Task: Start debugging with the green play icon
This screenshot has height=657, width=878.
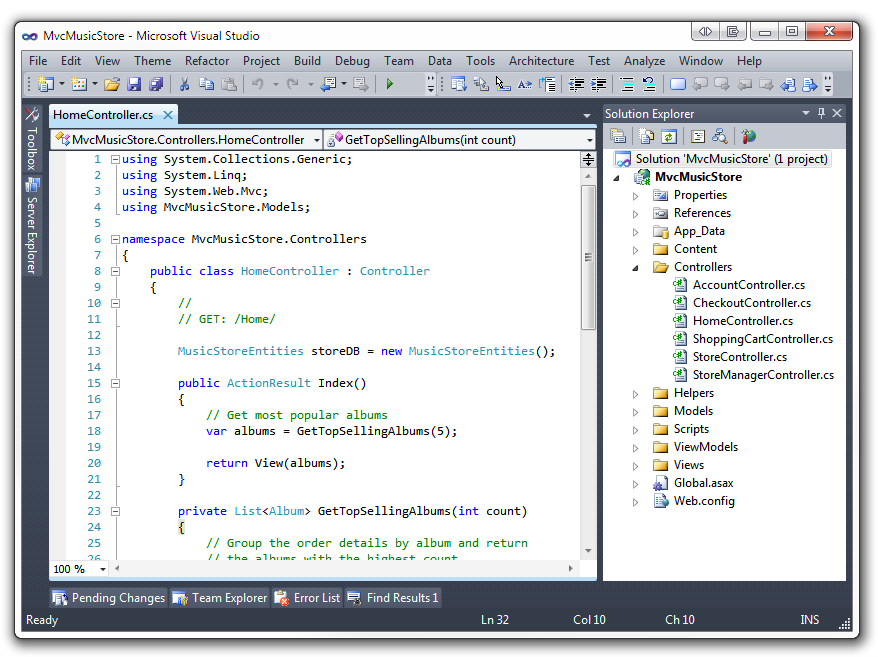Action: pyautogui.click(x=390, y=84)
